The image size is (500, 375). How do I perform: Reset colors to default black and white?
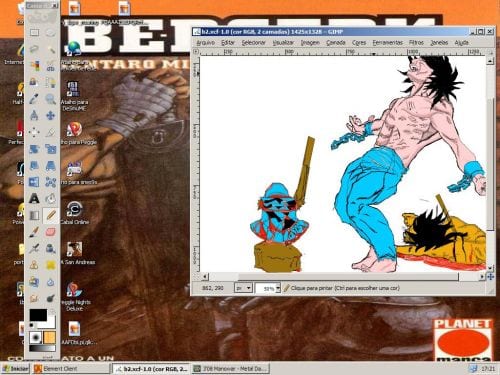pos(32,325)
